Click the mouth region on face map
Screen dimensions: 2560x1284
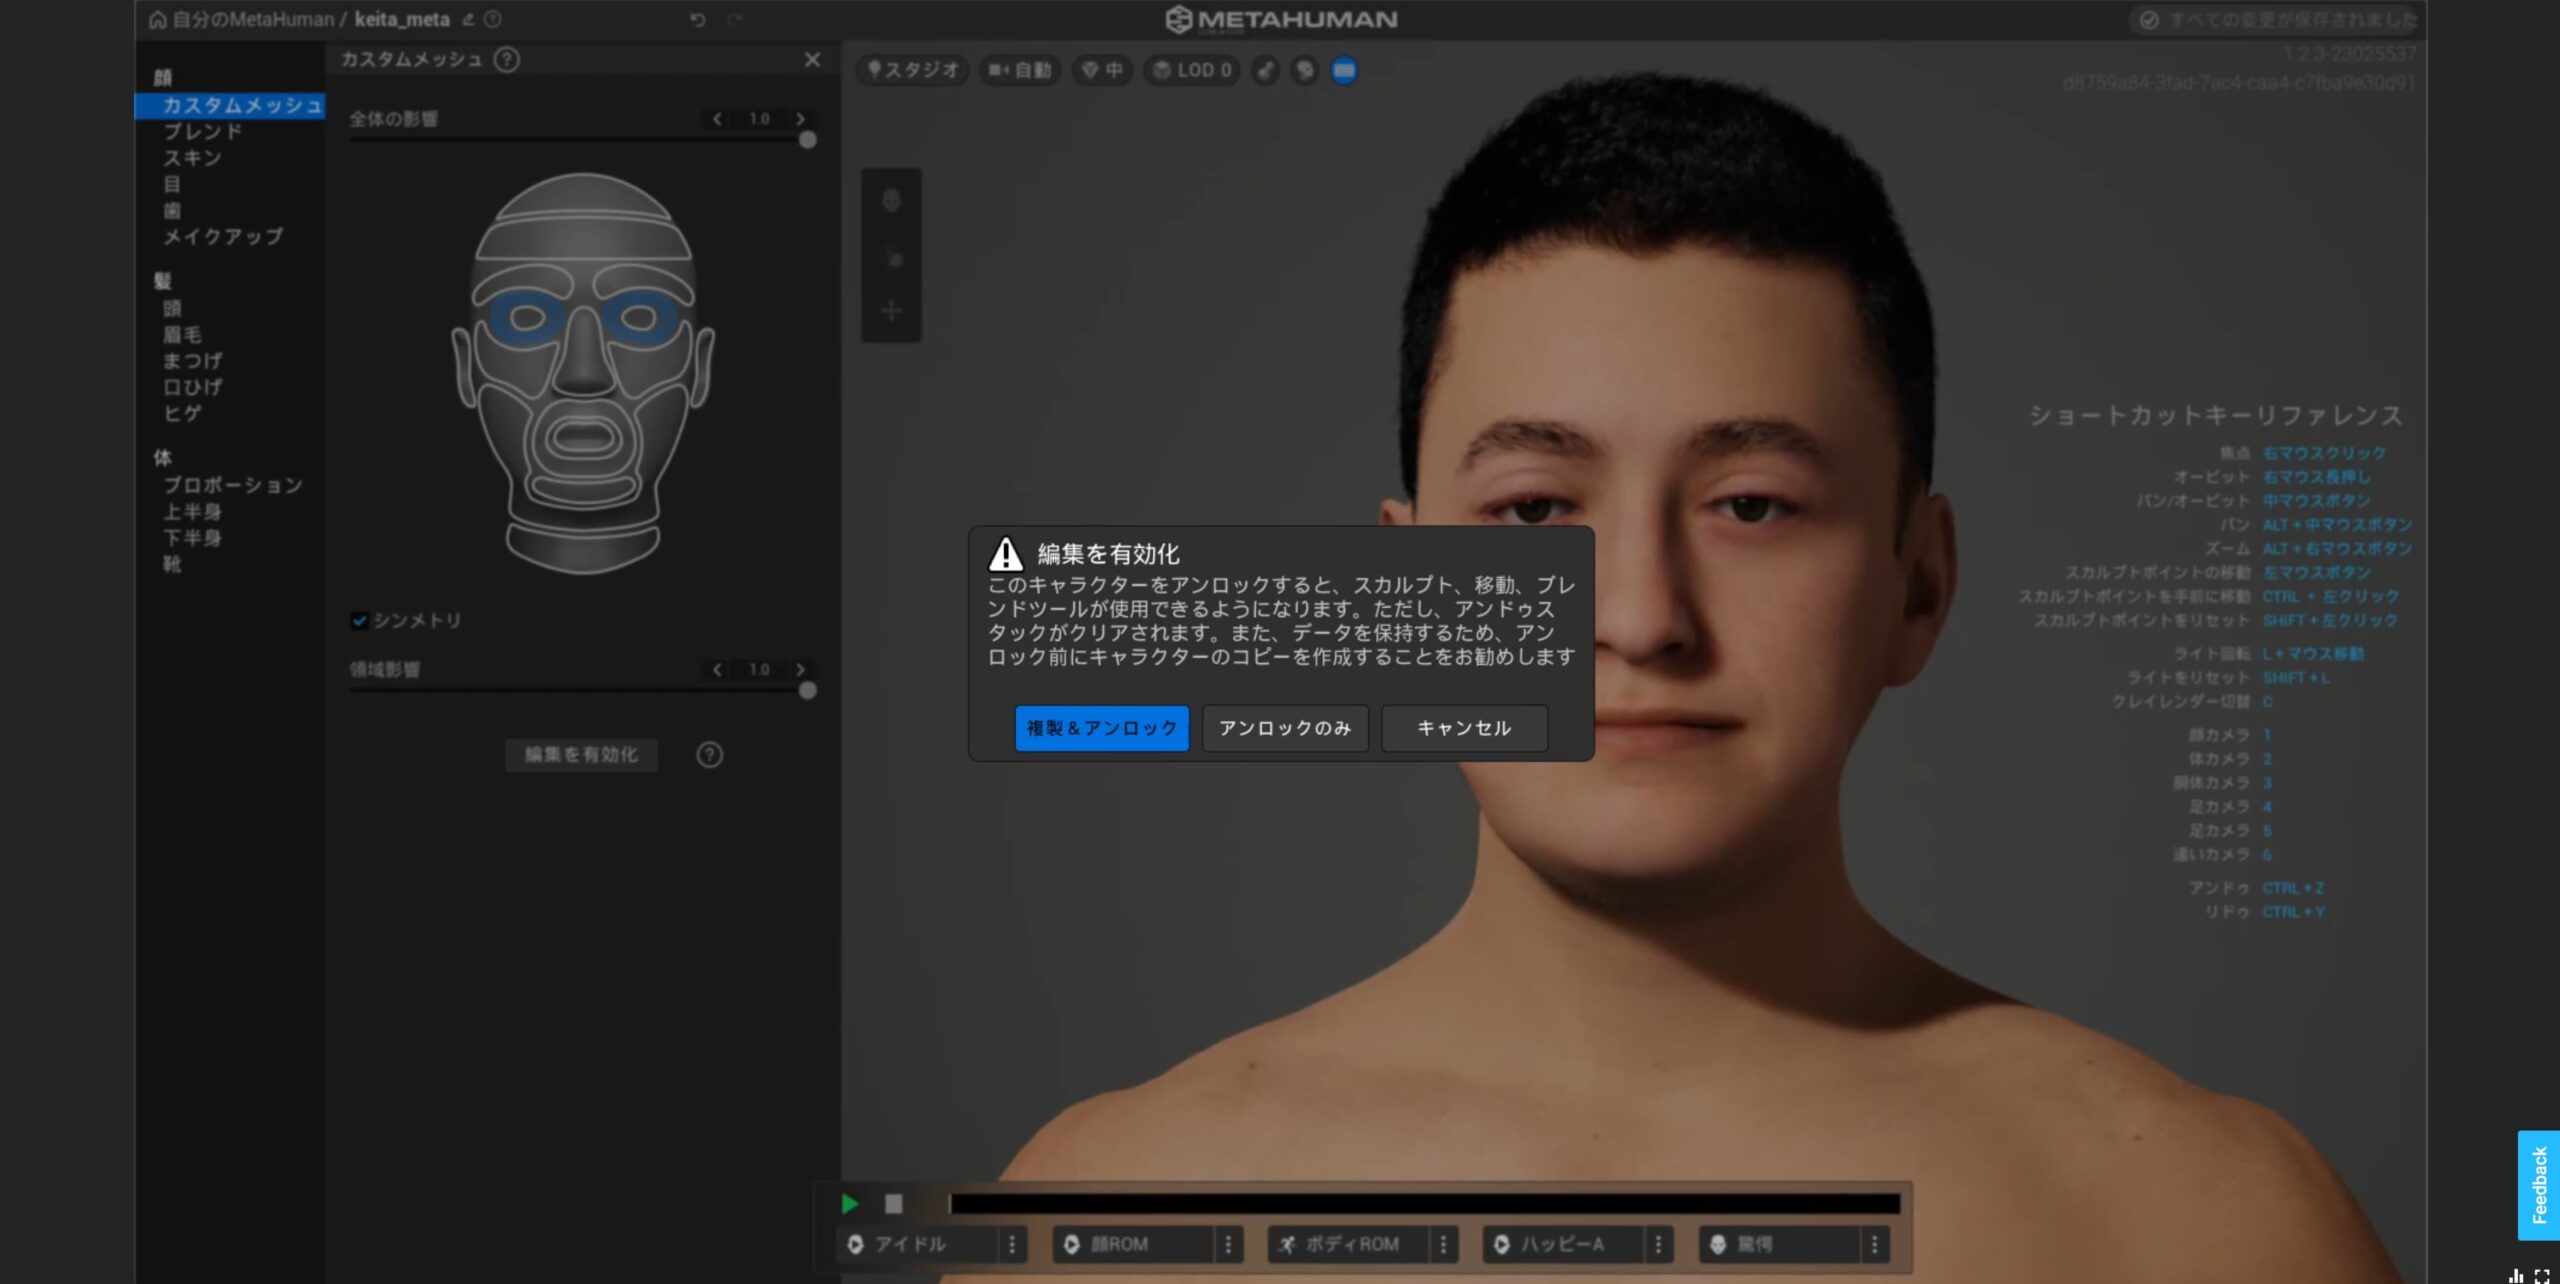(x=584, y=437)
